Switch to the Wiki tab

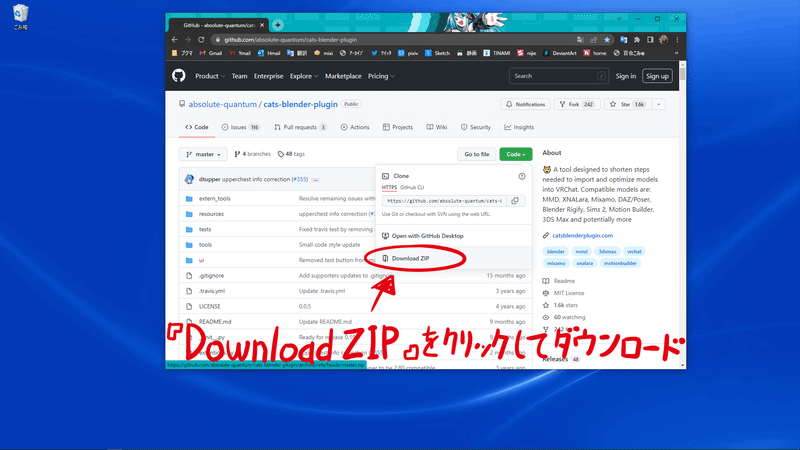(x=437, y=127)
